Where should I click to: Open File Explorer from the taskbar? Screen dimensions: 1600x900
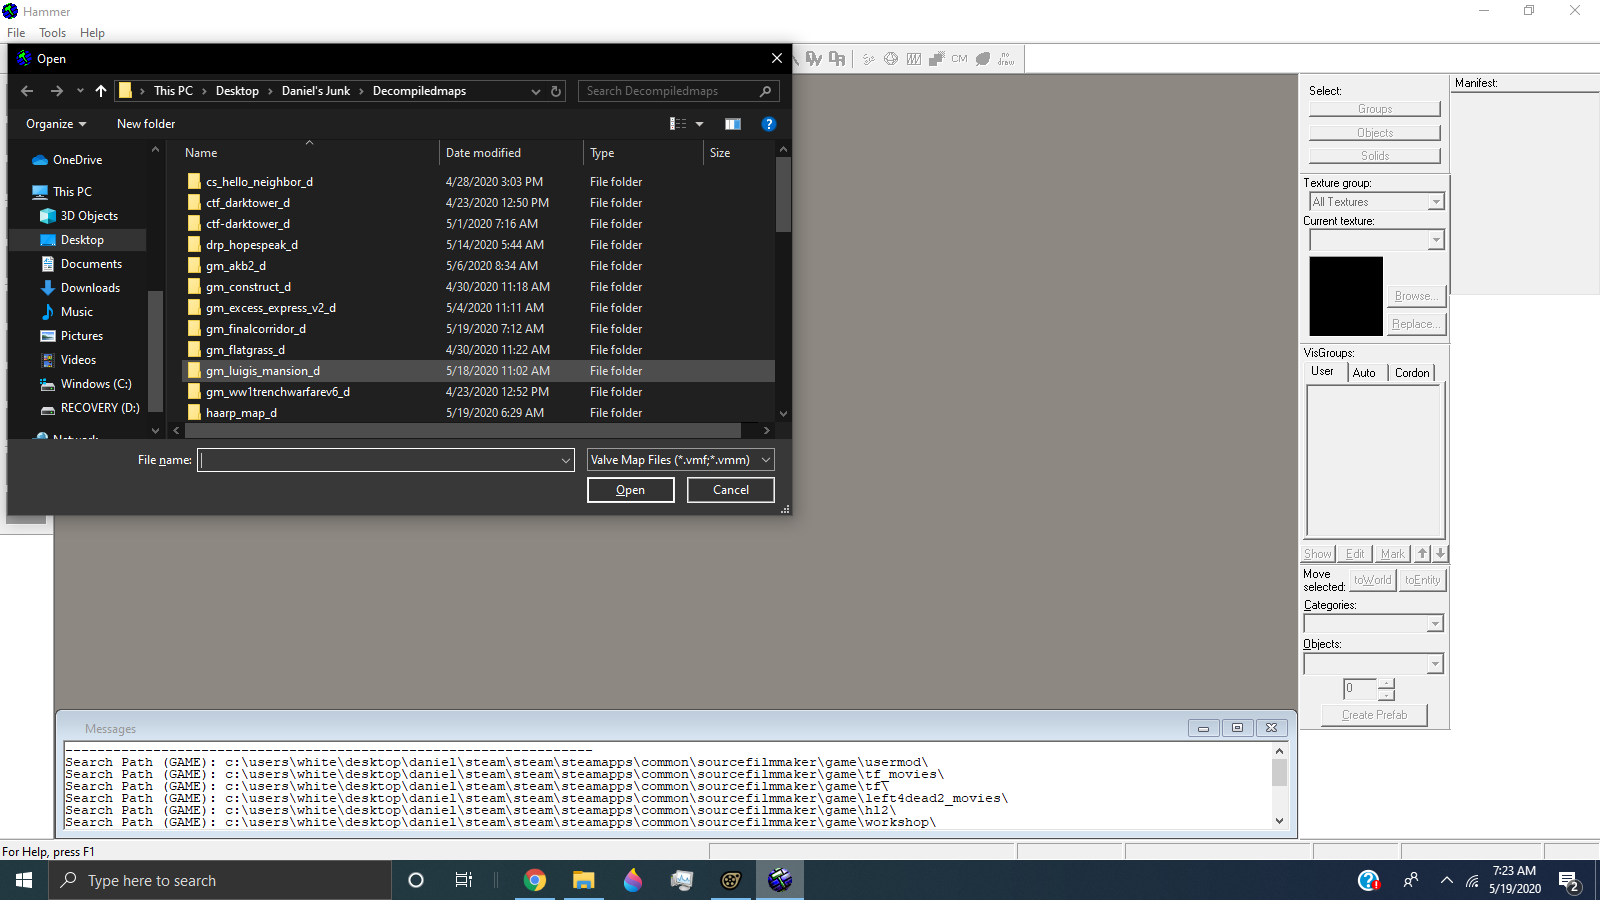[x=584, y=880]
